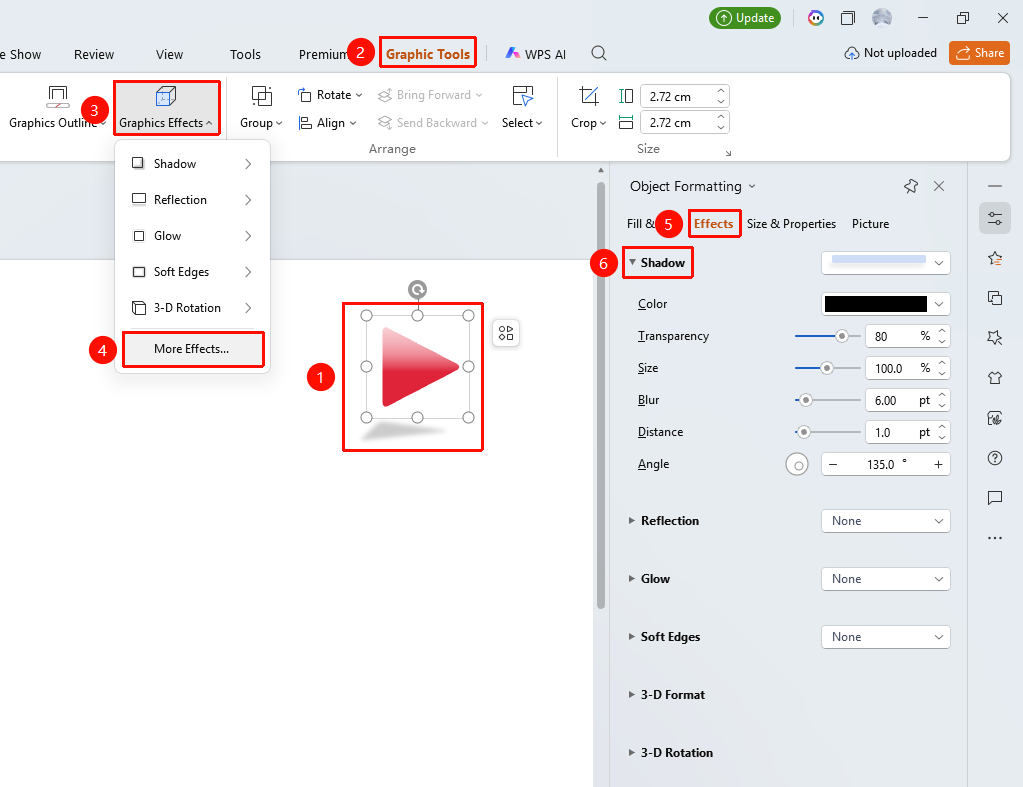Open the Reflection preset dropdown showing None
This screenshot has height=787, width=1023.
click(885, 521)
